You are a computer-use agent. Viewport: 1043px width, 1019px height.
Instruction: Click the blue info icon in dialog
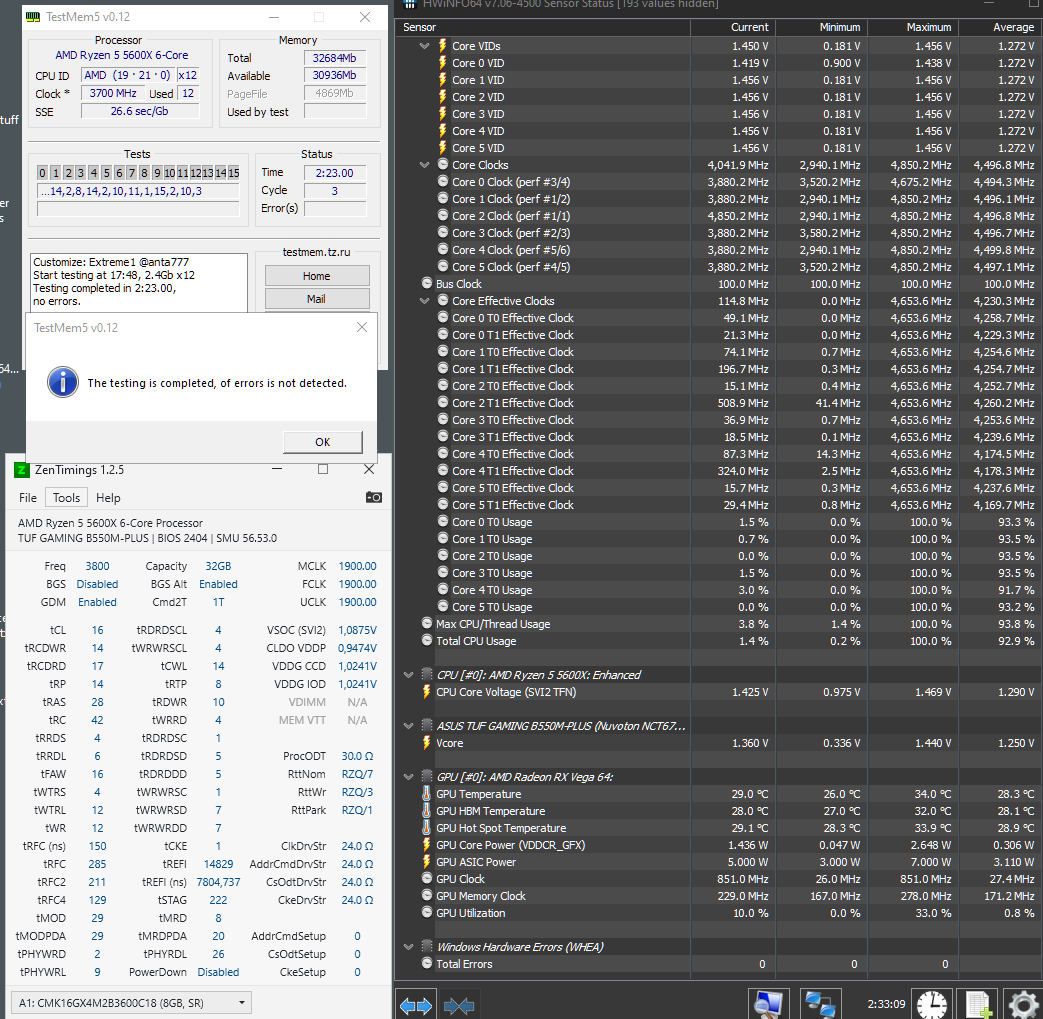point(63,382)
